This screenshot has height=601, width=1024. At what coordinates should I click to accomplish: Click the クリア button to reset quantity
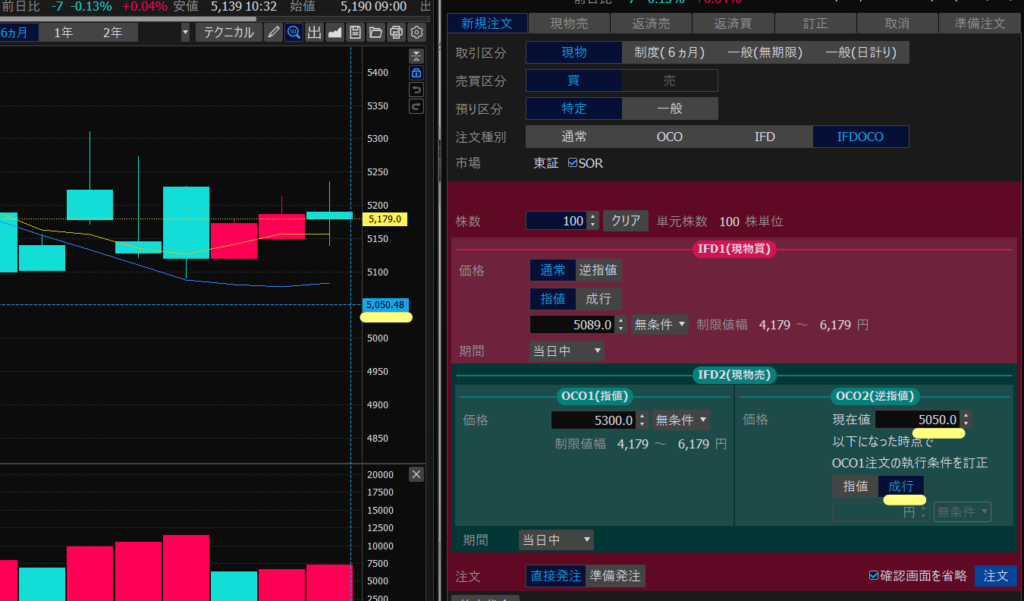[x=627, y=220]
